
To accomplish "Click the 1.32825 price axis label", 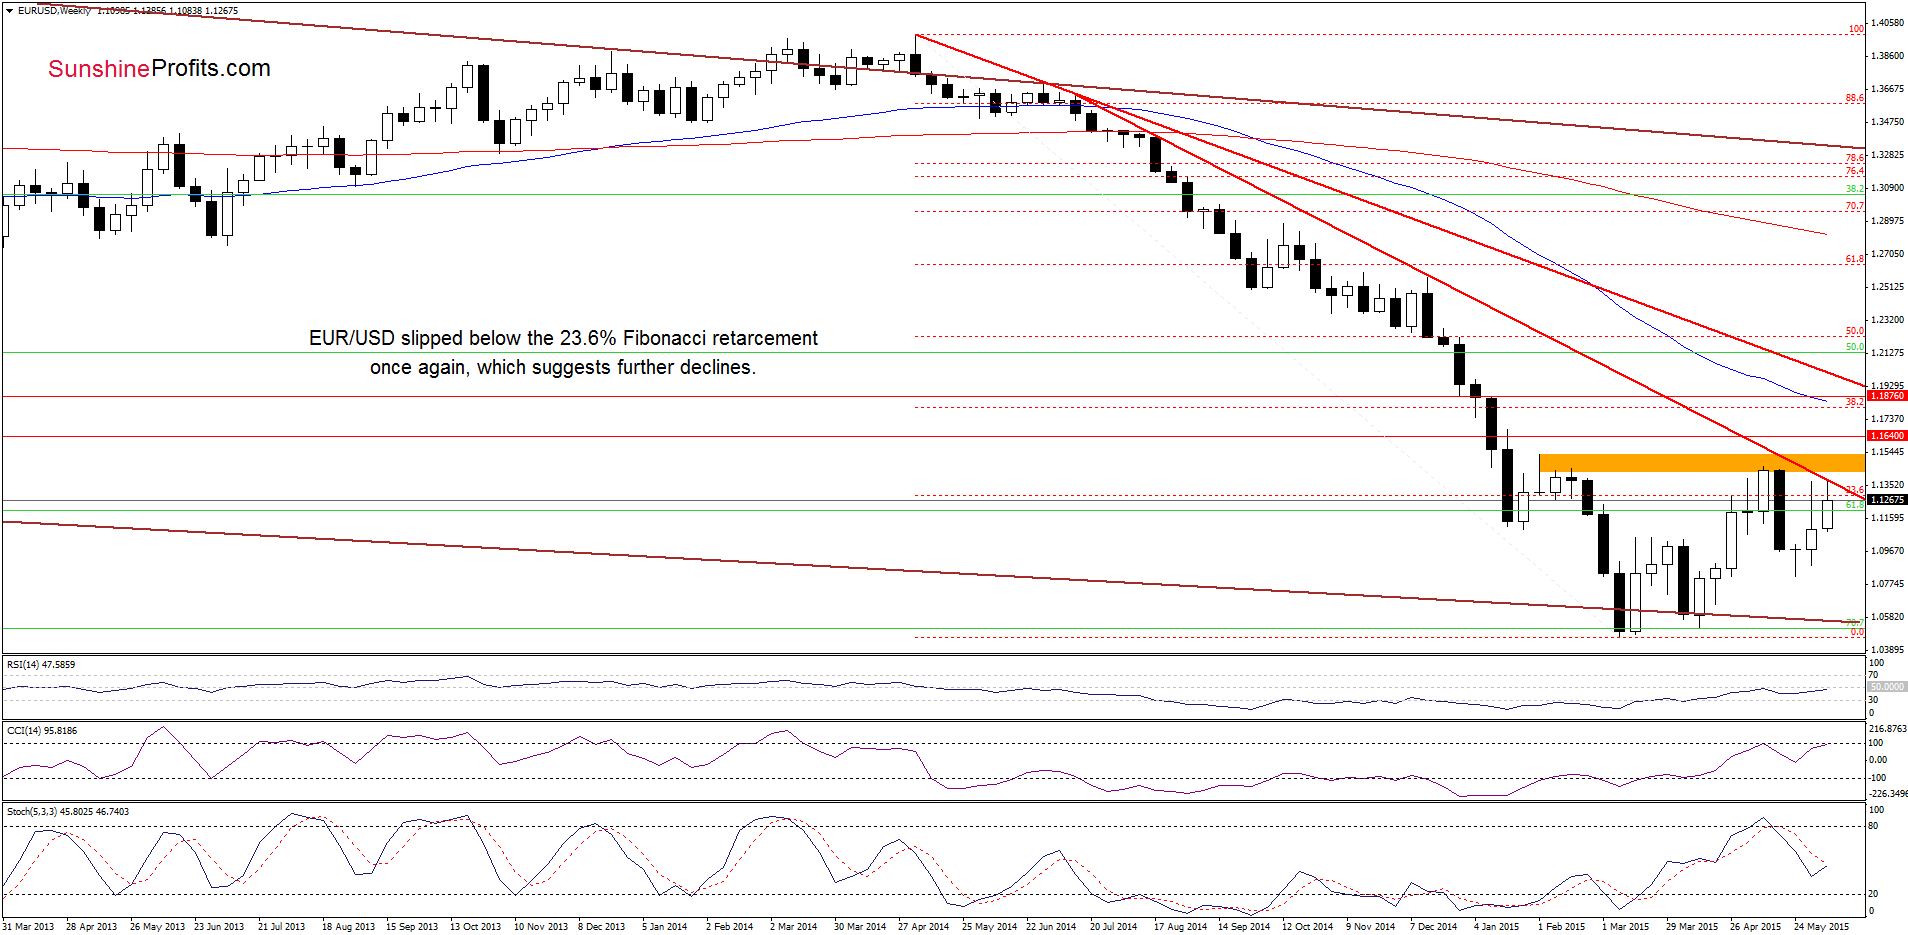I will [x=1887, y=155].
